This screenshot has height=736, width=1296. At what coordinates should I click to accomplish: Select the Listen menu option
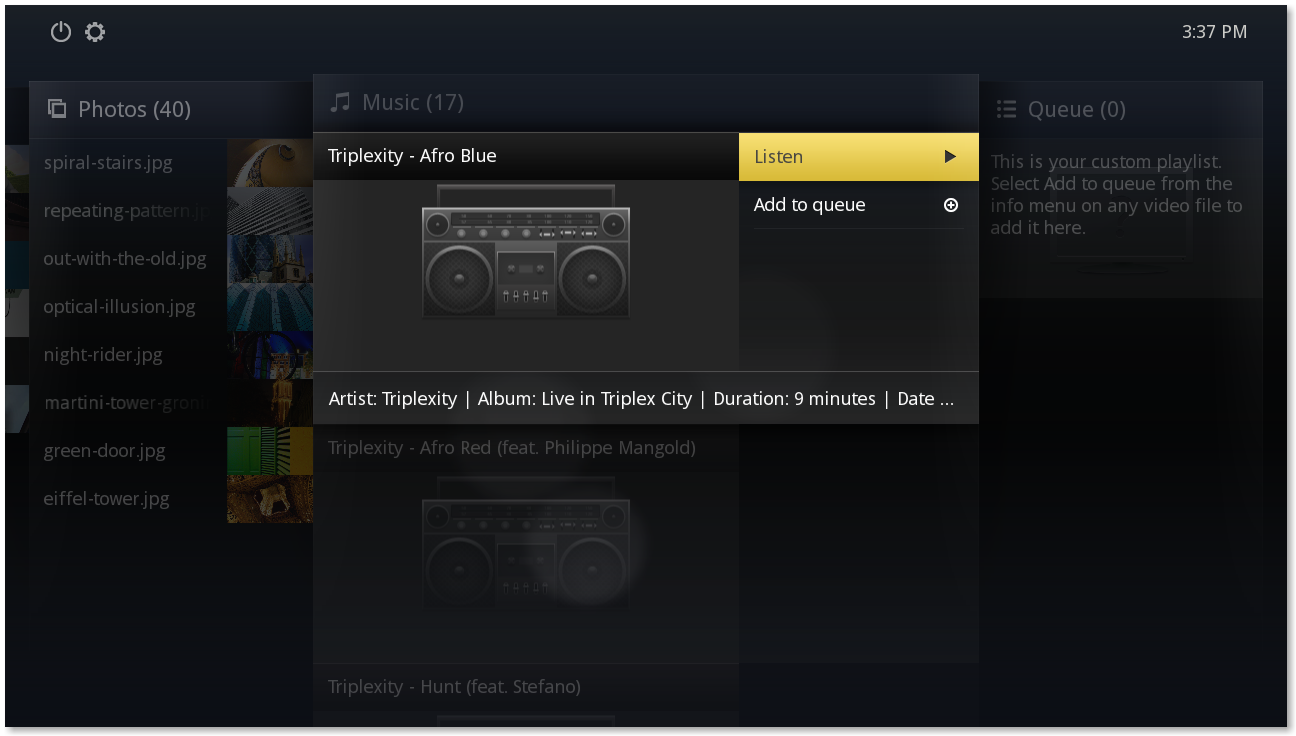(x=858, y=156)
